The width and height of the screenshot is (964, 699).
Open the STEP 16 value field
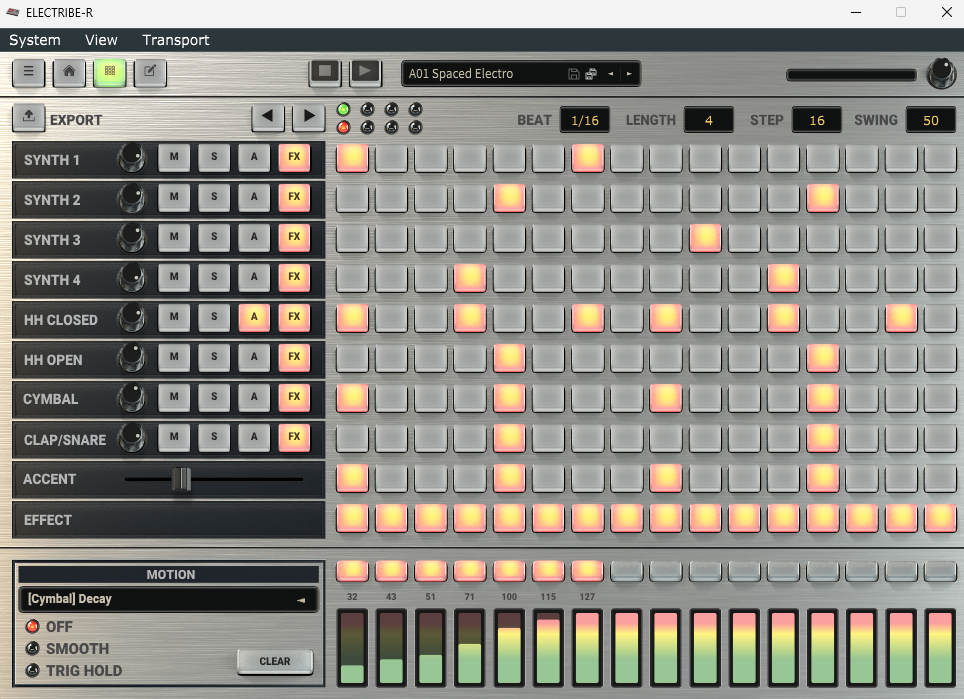816,120
